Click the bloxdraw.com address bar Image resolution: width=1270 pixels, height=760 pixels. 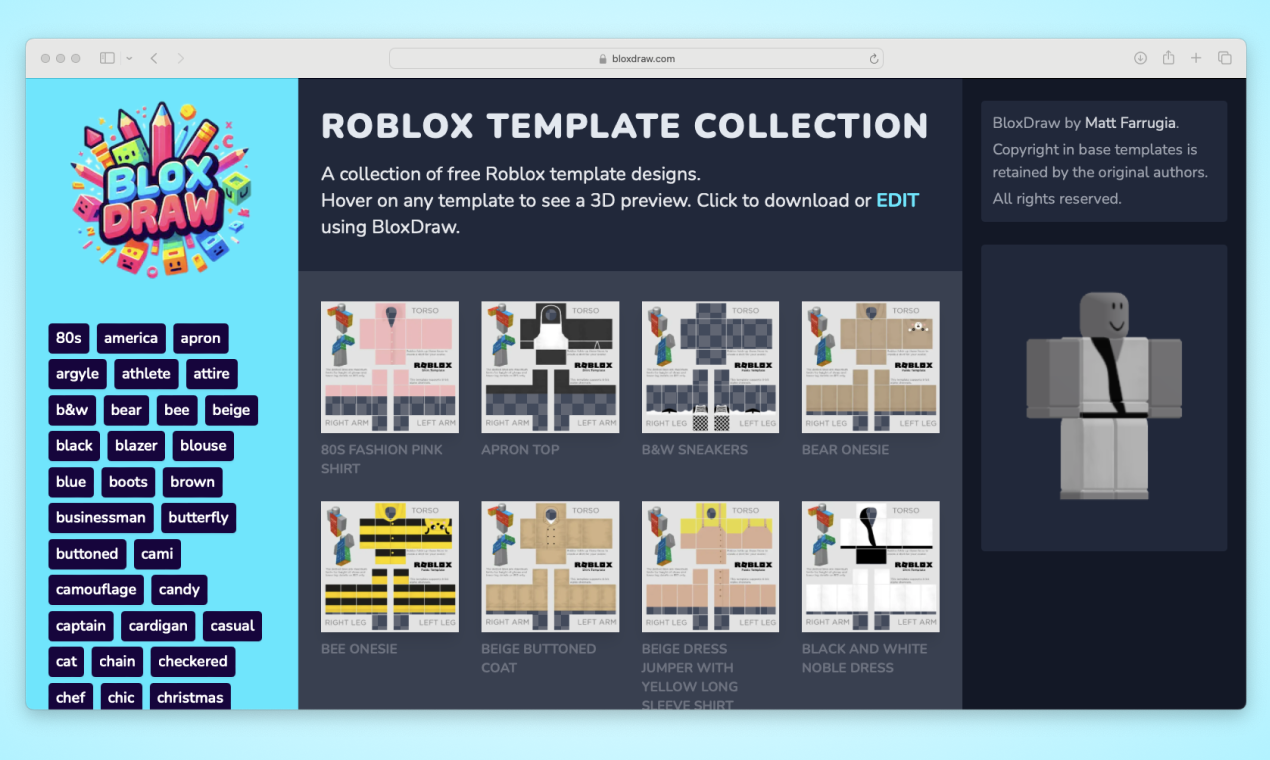click(x=636, y=58)
